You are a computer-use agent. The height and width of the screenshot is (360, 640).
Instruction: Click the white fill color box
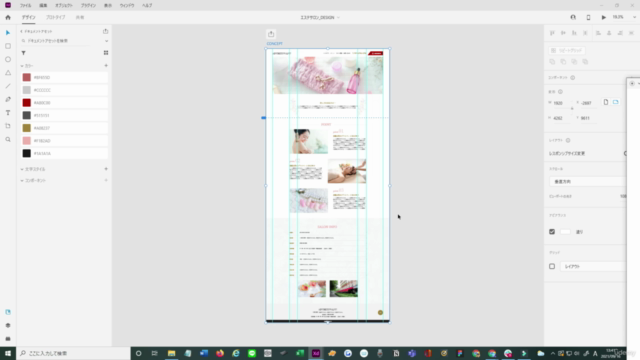point(565,232)
